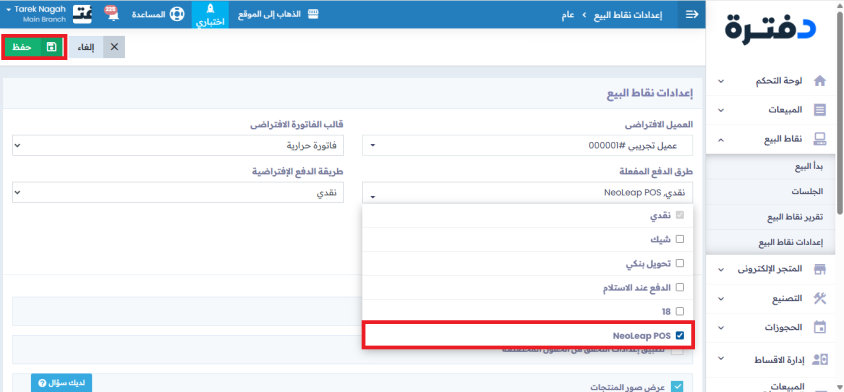Click the اختباري trial tab

pyautogui.click(x=210, y=15)
